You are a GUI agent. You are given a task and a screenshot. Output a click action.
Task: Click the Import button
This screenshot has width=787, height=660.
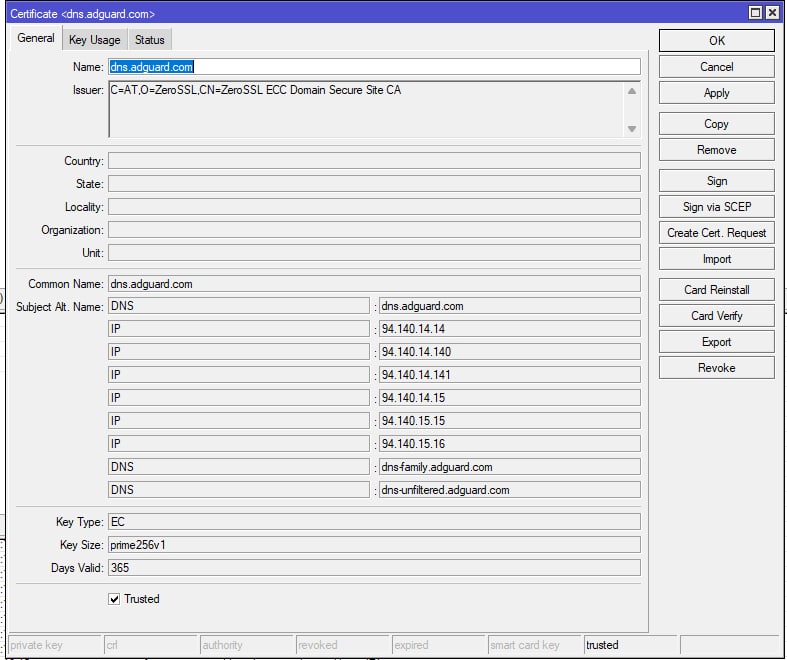click(x=716, y=259)
